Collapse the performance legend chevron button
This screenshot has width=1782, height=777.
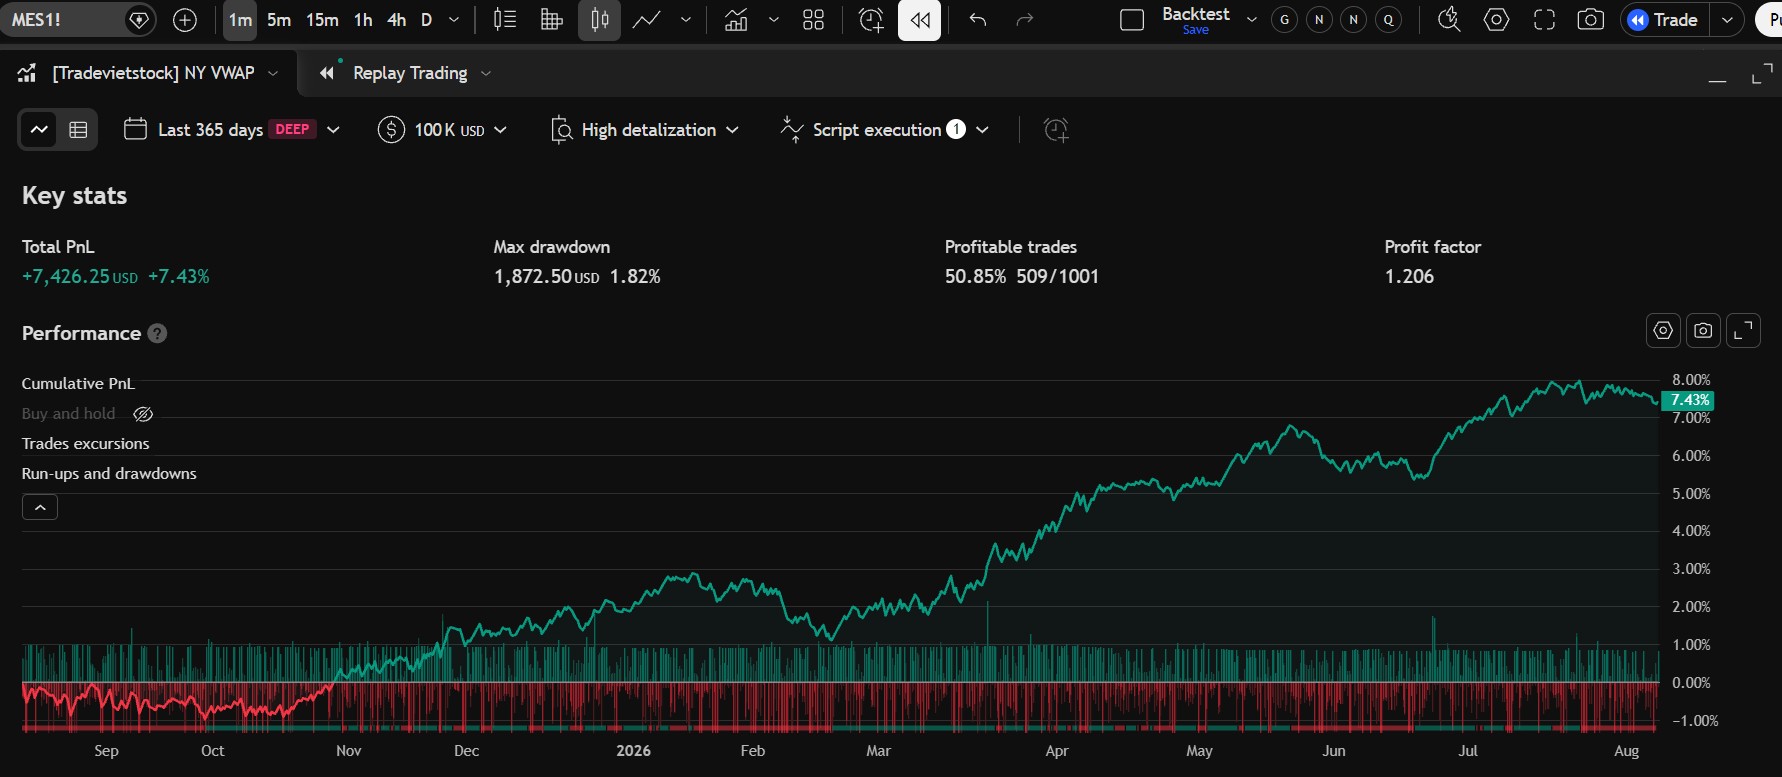tap(40, 507)
